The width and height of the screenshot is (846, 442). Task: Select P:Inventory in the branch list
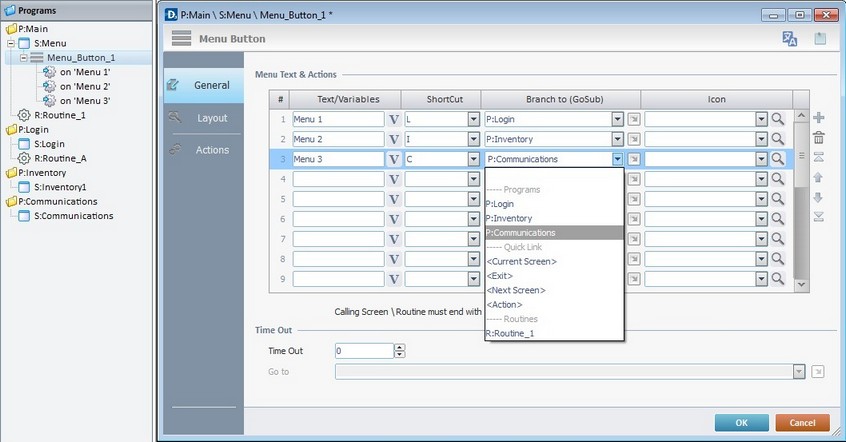(x=554, y=219)
